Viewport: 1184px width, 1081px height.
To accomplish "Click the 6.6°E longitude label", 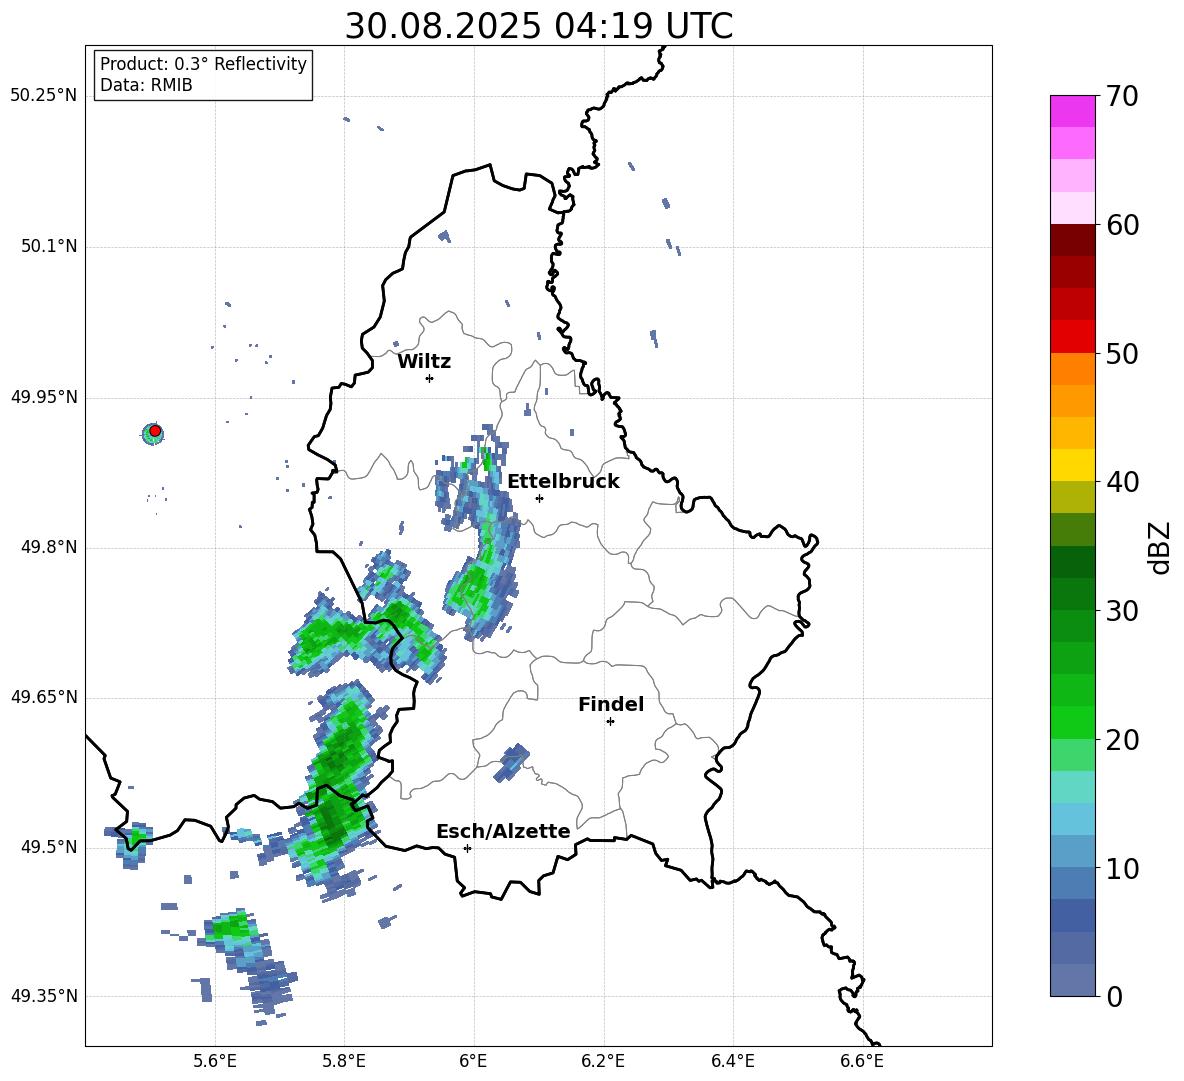I will (x=862, y=1061).
